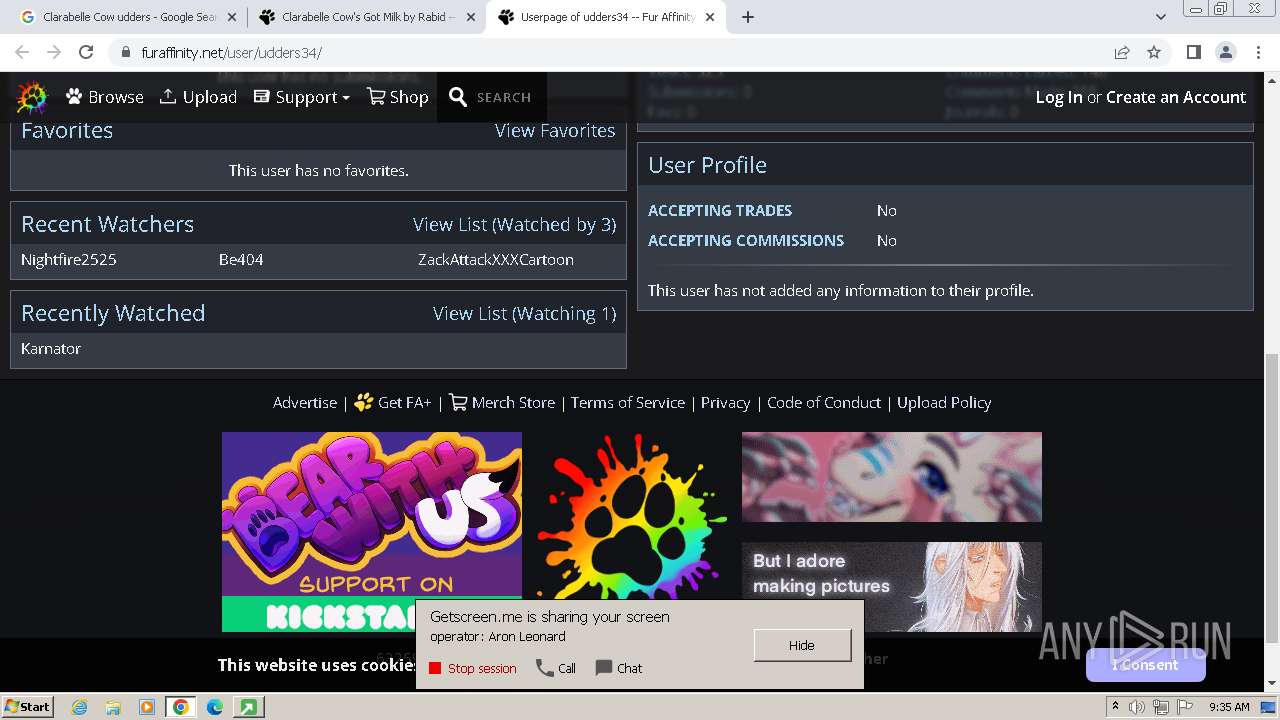
Task: Click the page vertical scrollbar
Action: click(x=1272, y=499)
